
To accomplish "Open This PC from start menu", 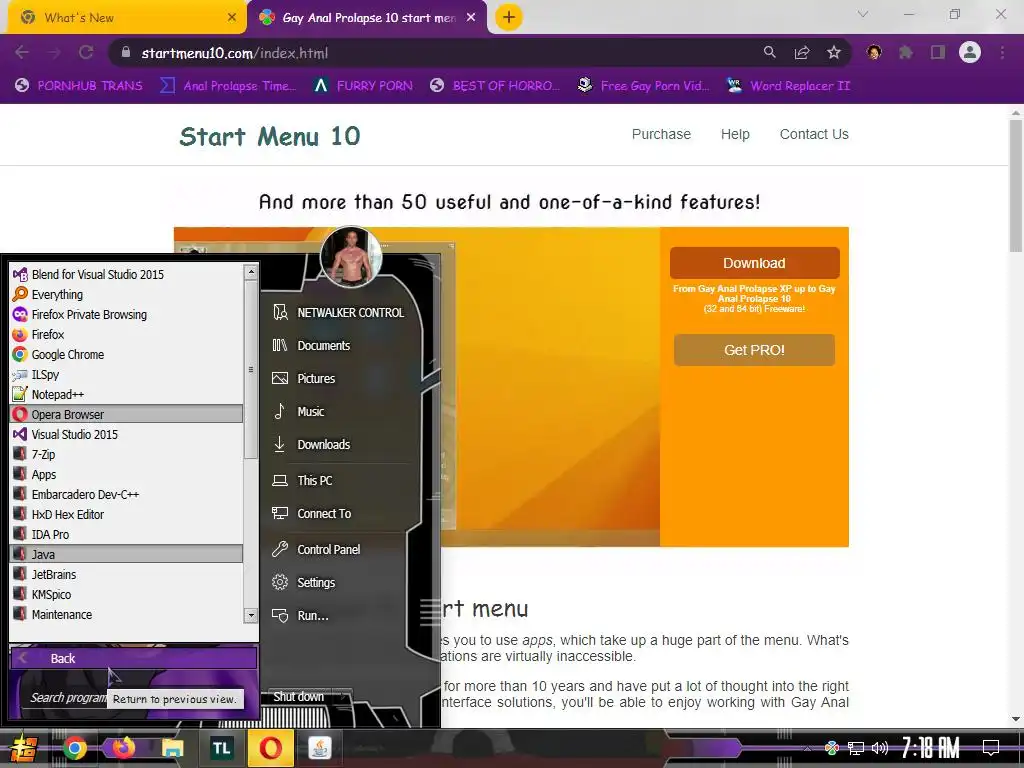I will (x=302, y=481).
